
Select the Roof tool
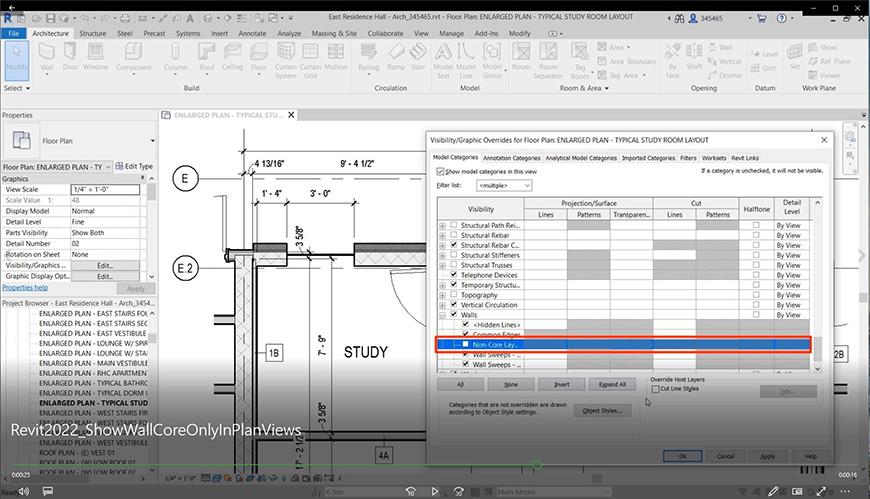click(206, 58)
